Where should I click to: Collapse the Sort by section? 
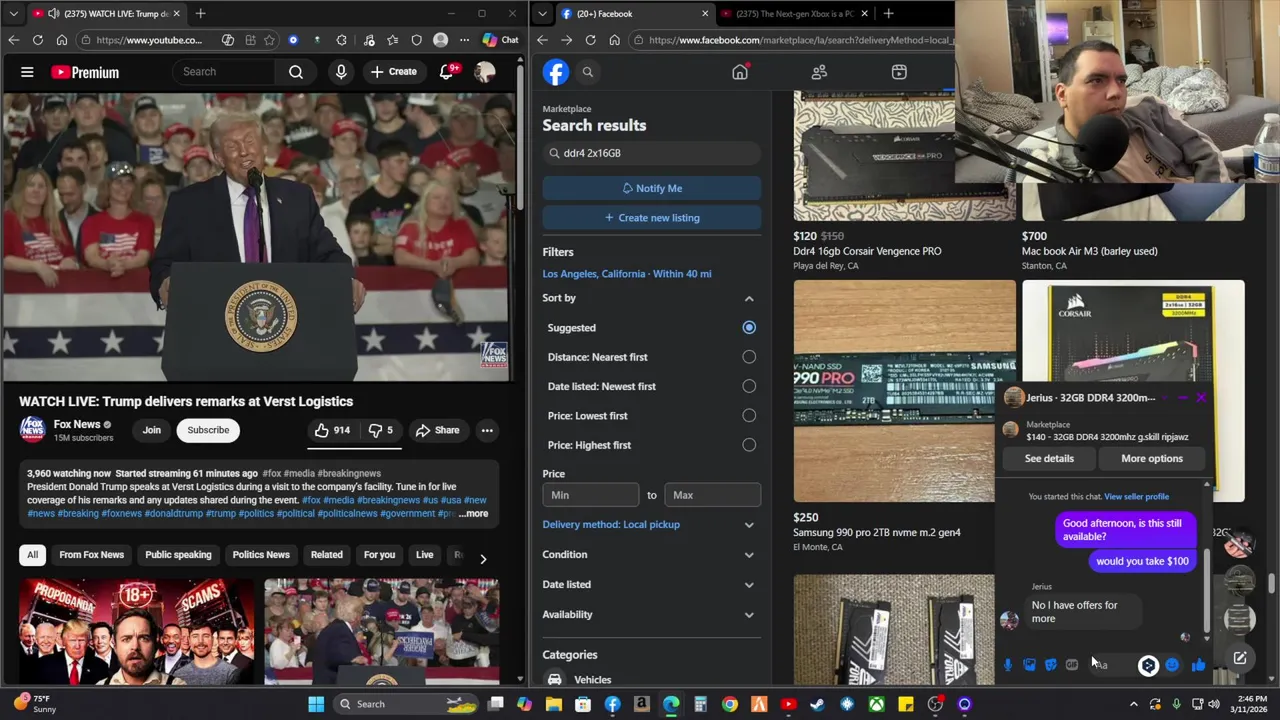749,298
